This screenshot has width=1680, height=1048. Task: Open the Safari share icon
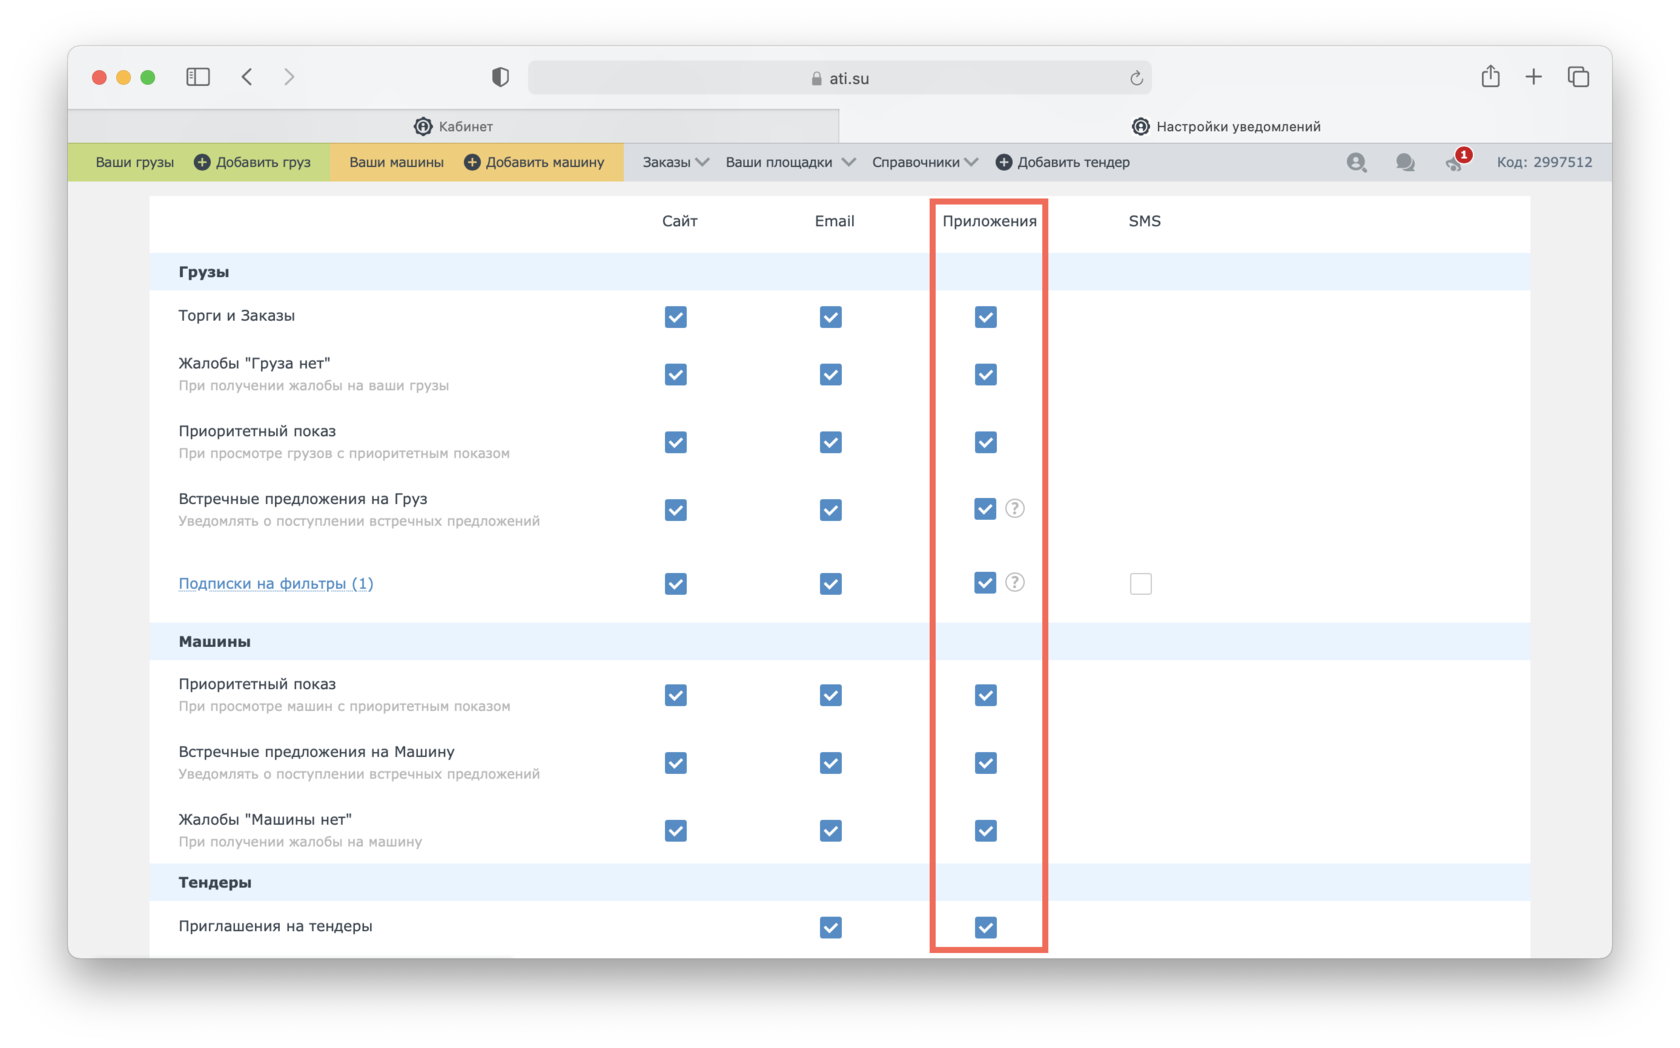pos(1490,76)
